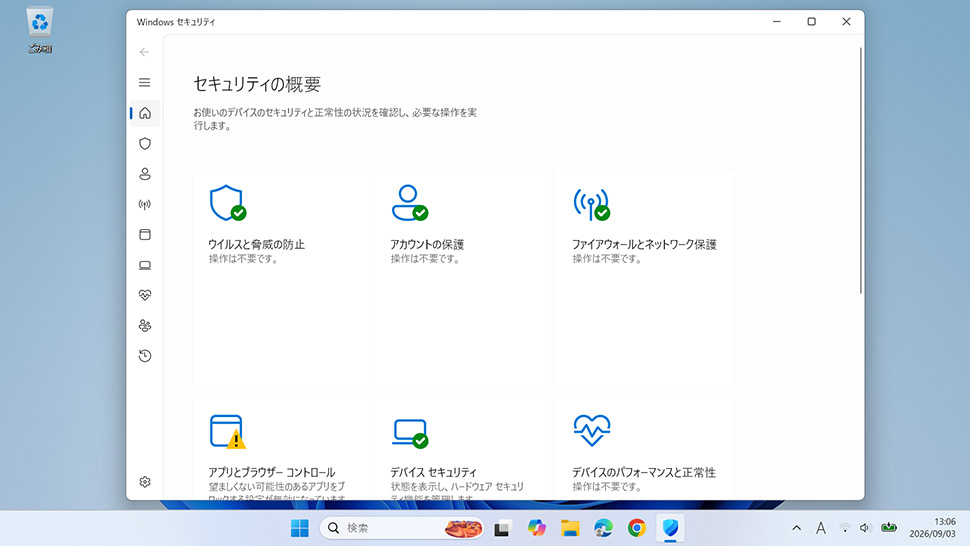Open firewall & network antenna icon in sidebar
Viewport: 970px width, 546px height.
(x=145, y=204)
